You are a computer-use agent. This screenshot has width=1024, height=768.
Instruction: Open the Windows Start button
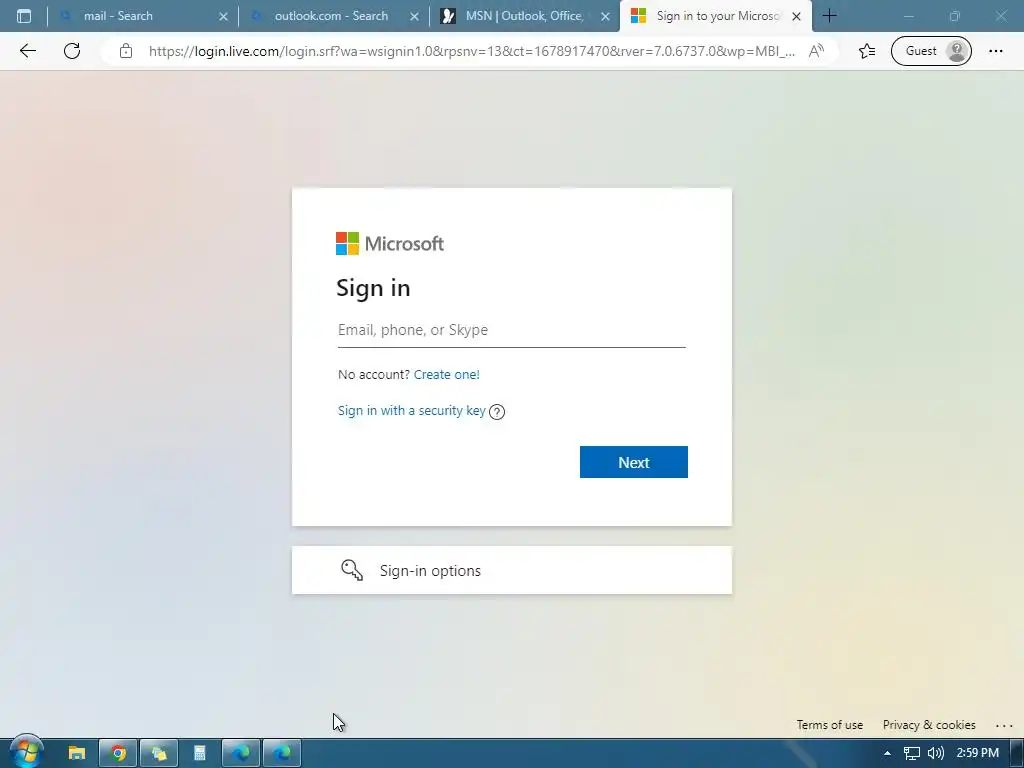click(26, 752)
